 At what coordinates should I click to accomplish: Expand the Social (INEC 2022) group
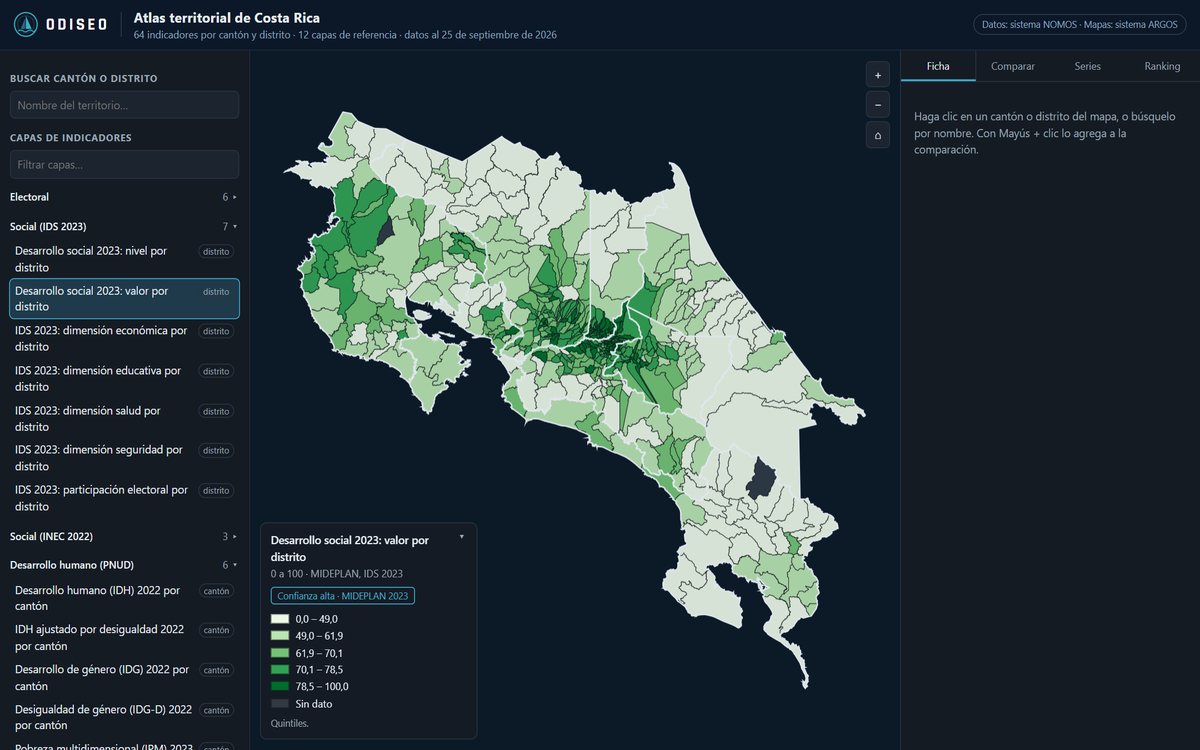click(x=124, y=536)
